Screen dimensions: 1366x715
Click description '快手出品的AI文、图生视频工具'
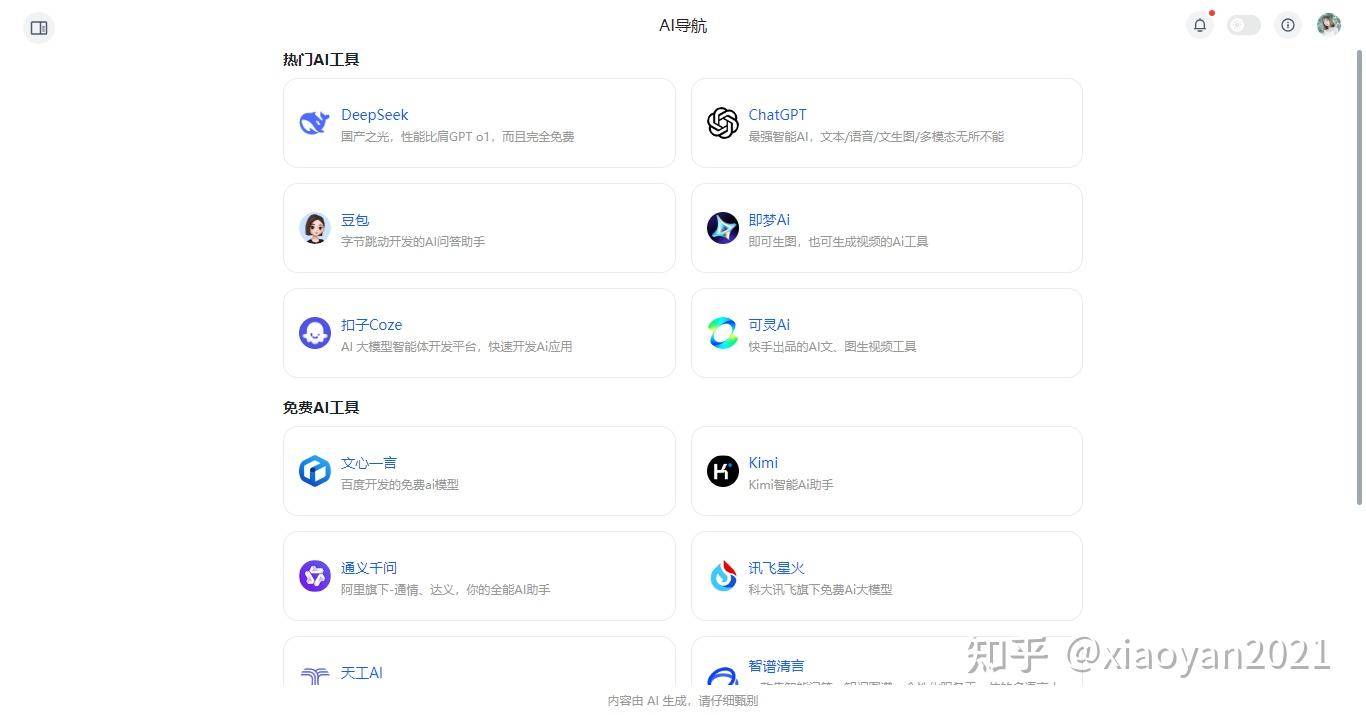(832, 347)
